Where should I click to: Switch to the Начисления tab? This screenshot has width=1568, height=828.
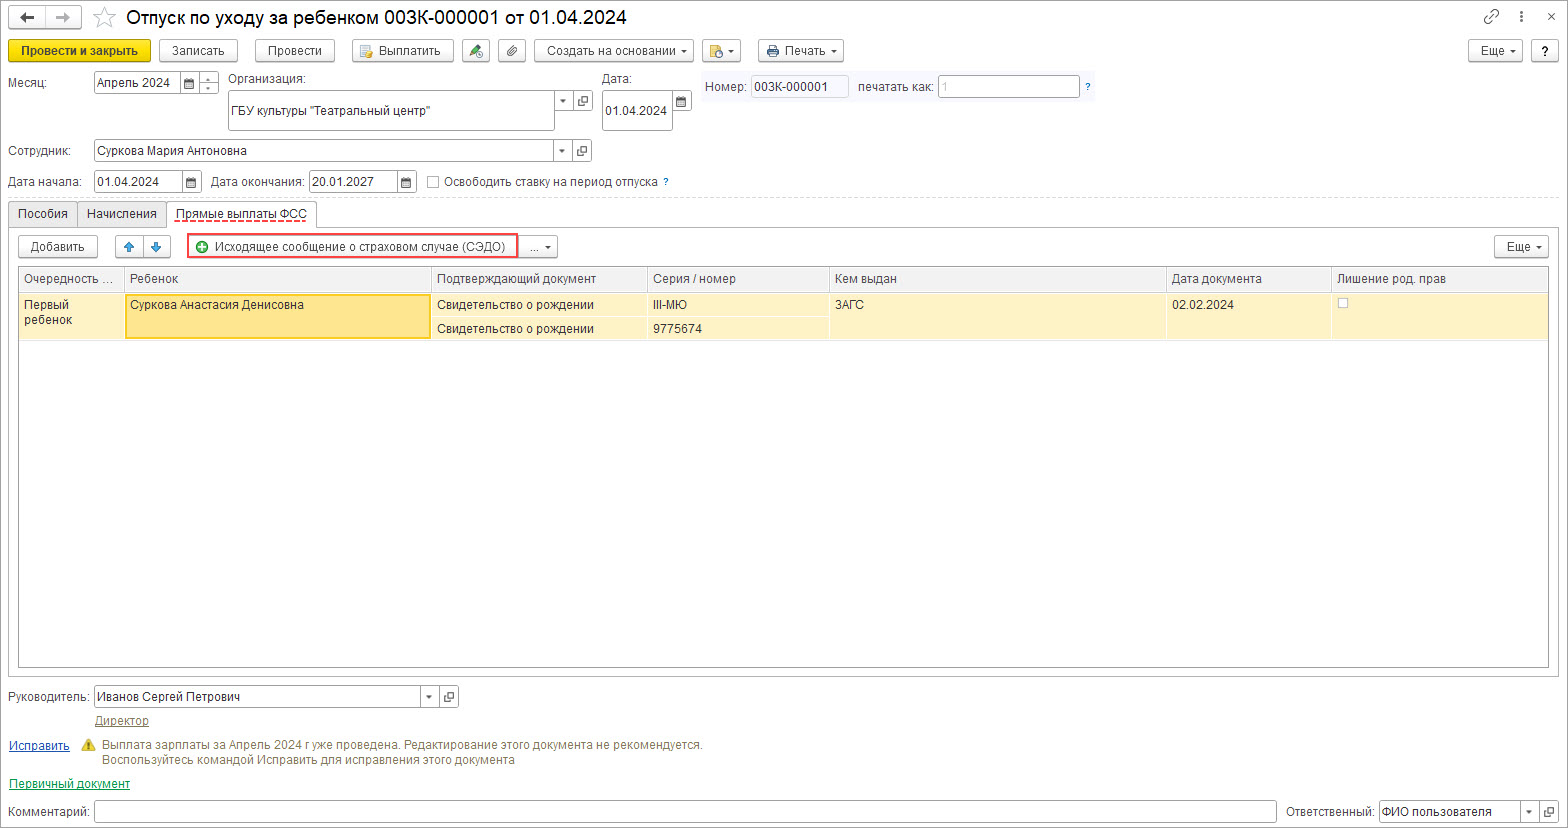coord(122,214)
